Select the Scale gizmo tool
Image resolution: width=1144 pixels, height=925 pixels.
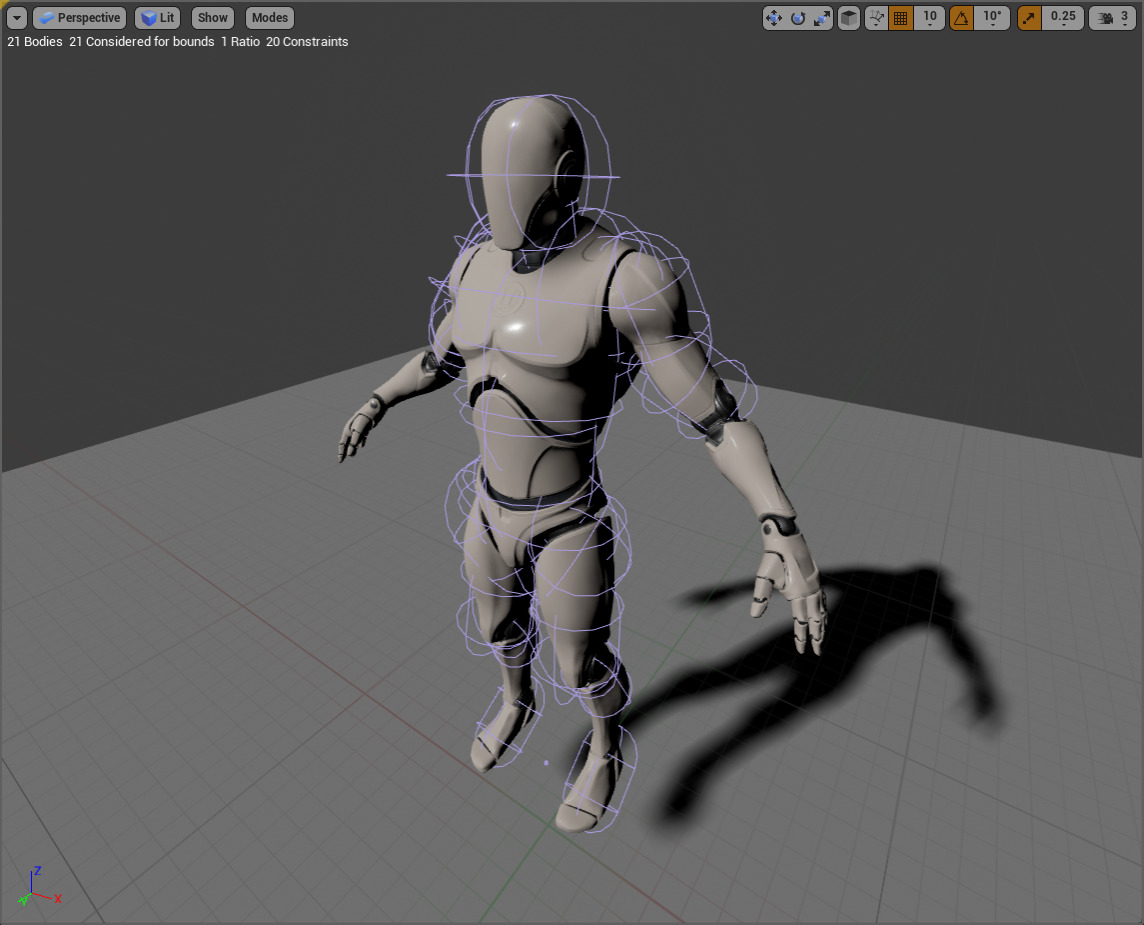822,18
